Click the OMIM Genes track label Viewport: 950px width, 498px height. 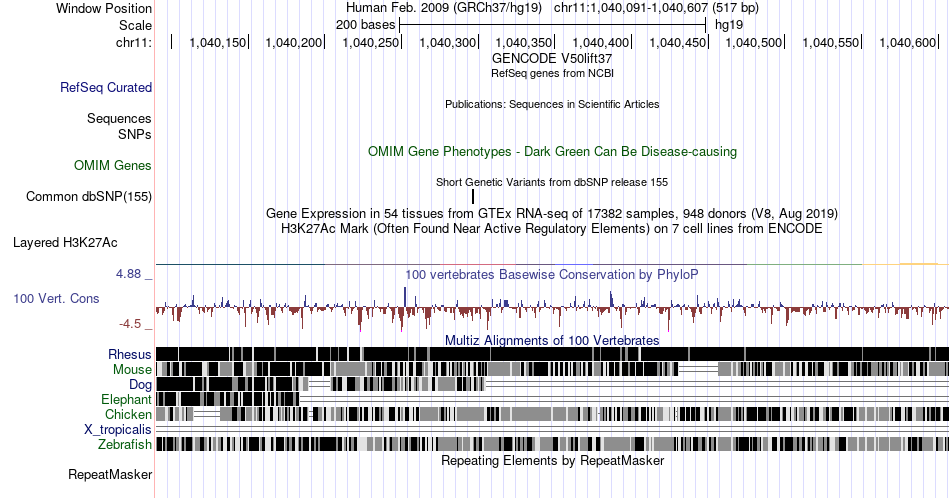click(113, 165)
